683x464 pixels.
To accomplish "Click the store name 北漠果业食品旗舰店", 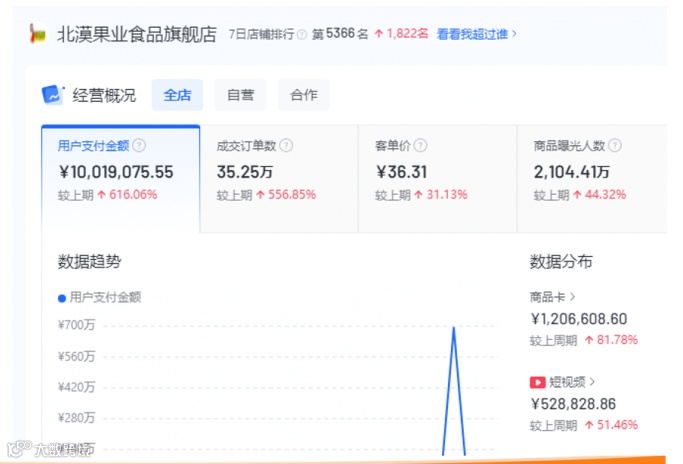I will coord(137,34).
